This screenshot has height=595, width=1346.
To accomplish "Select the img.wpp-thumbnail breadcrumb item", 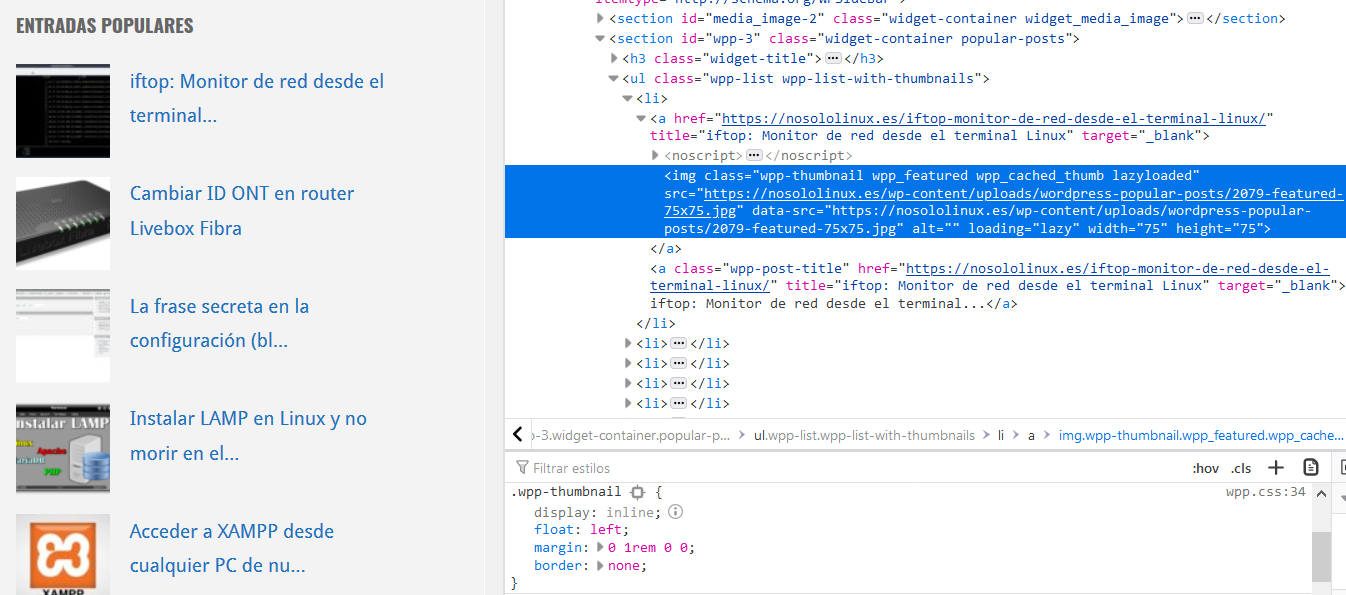I will coord(1200,436).
